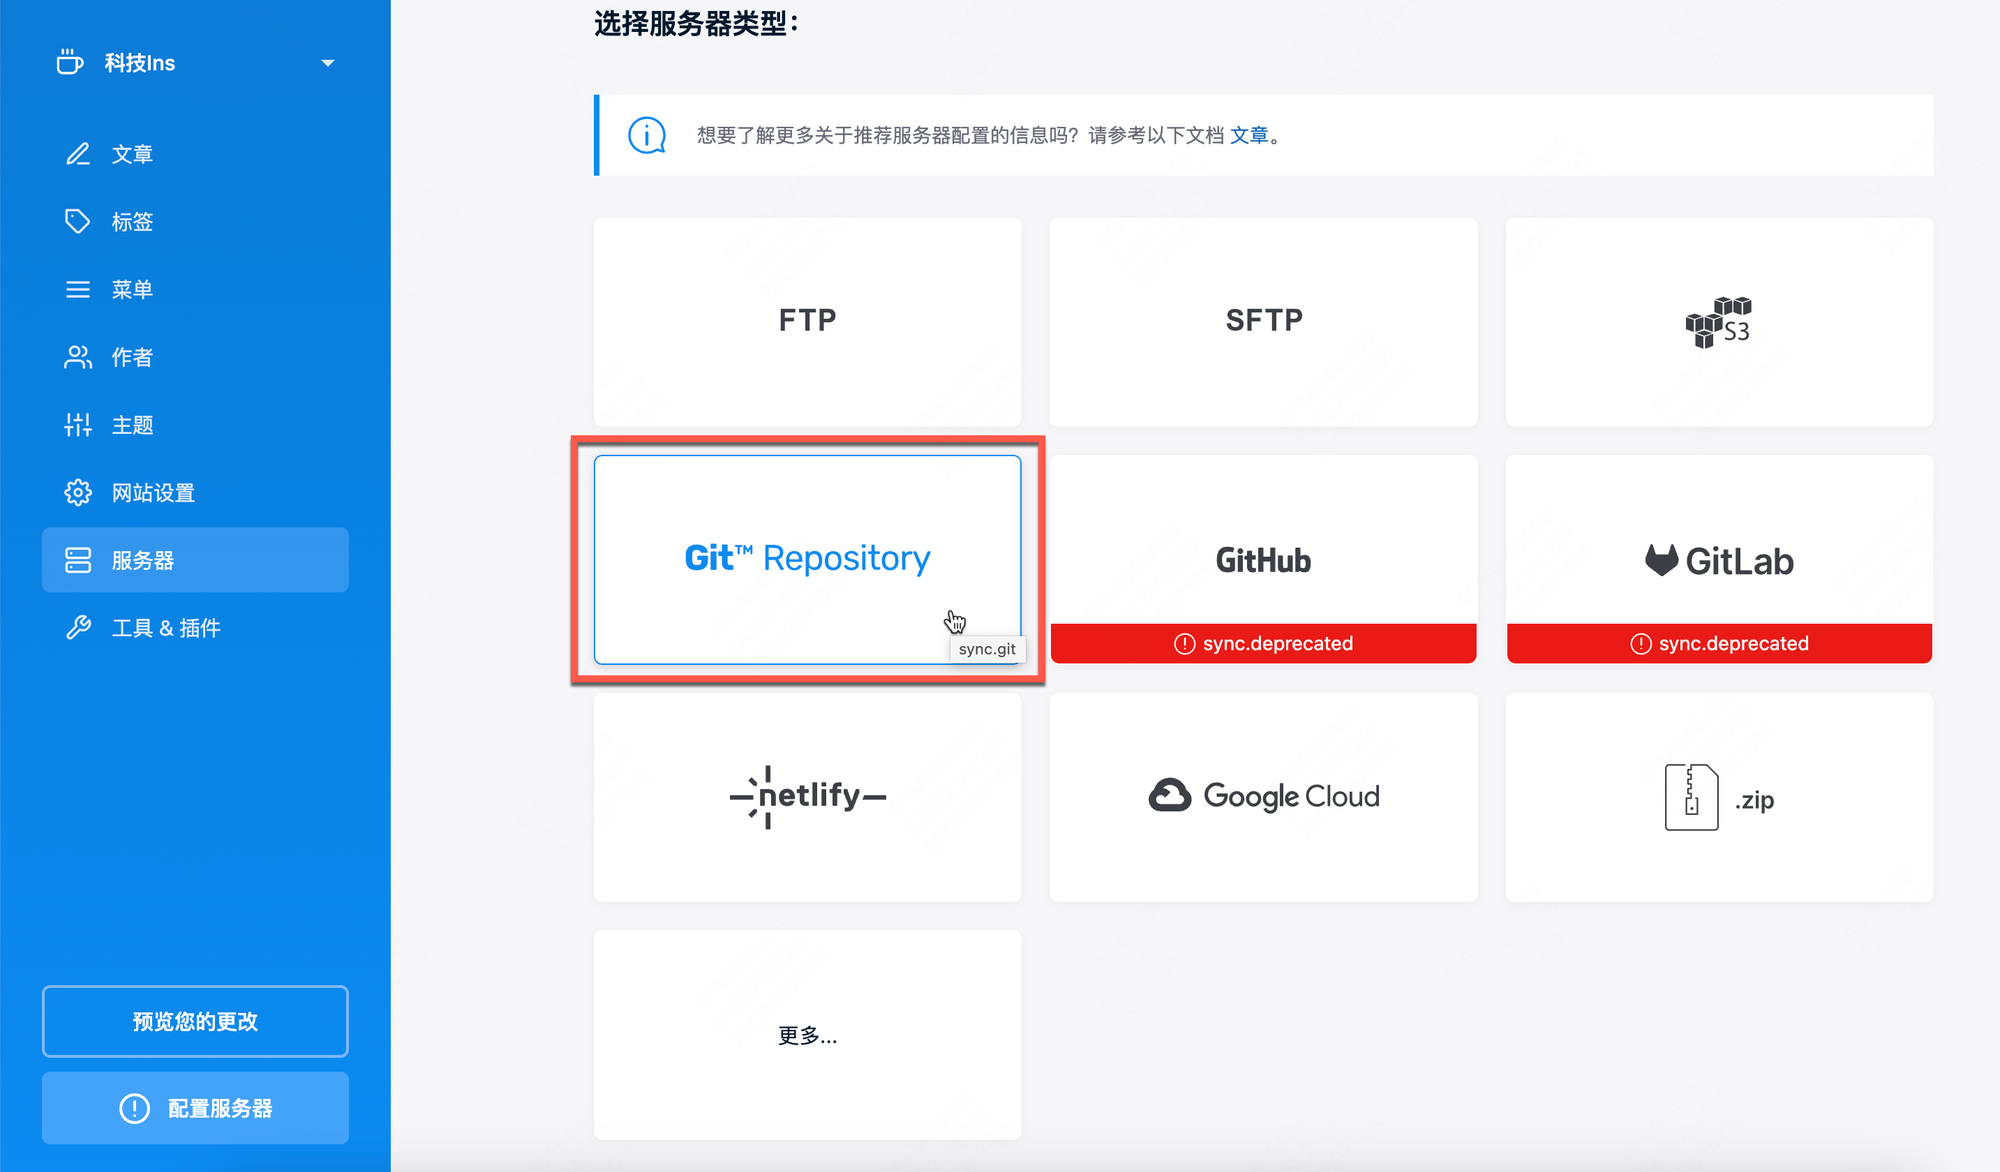This screenshot has width=2000, height=1172.
Task: Click the 科技Ins site name
Action: (x=140, y=63)
